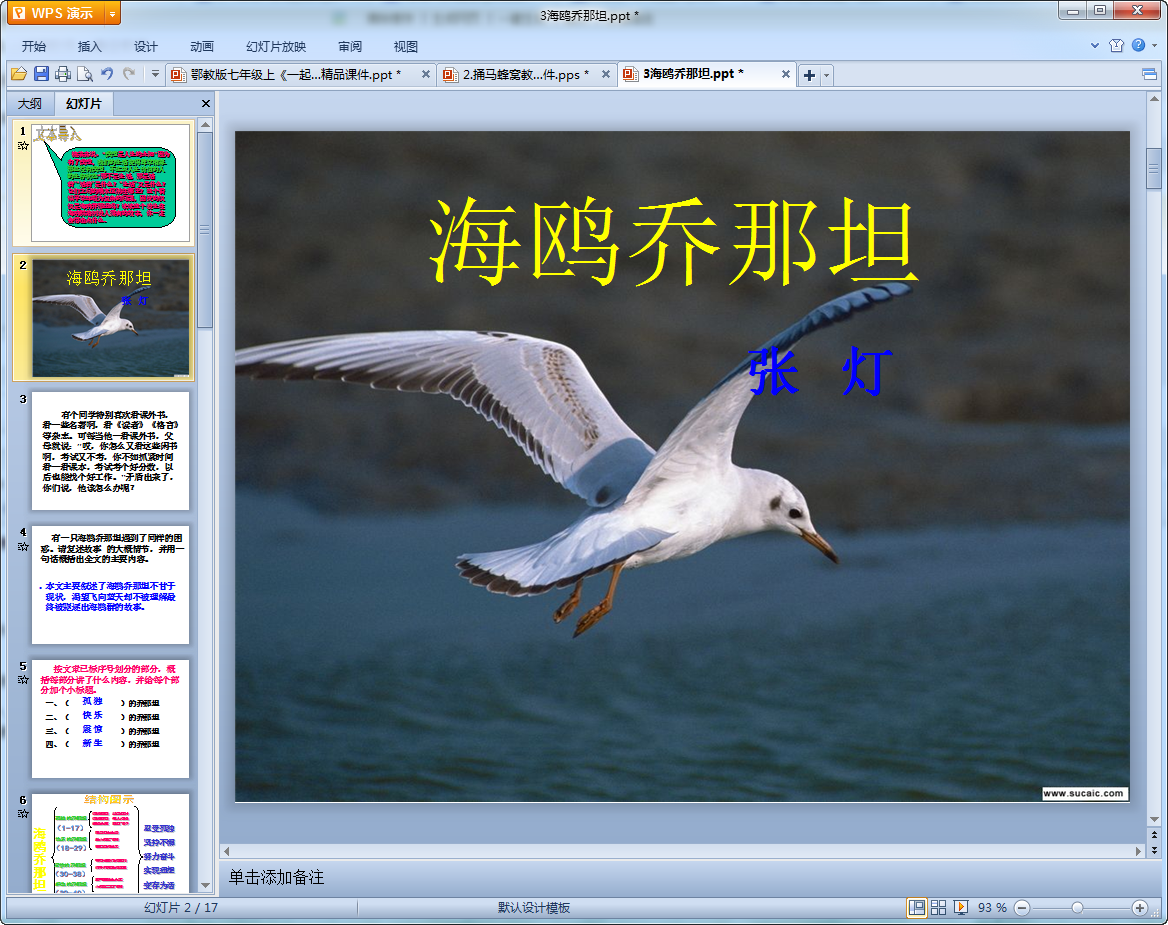Image resolution: width=1168 pixels, height=925 pixels.
Task: Click the animation star icon on slide 4
Action: coord(23,547)
